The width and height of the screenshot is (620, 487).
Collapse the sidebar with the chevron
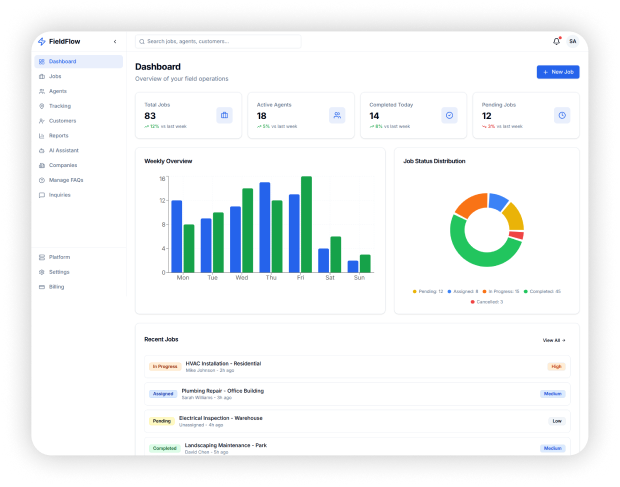[115, 41]
